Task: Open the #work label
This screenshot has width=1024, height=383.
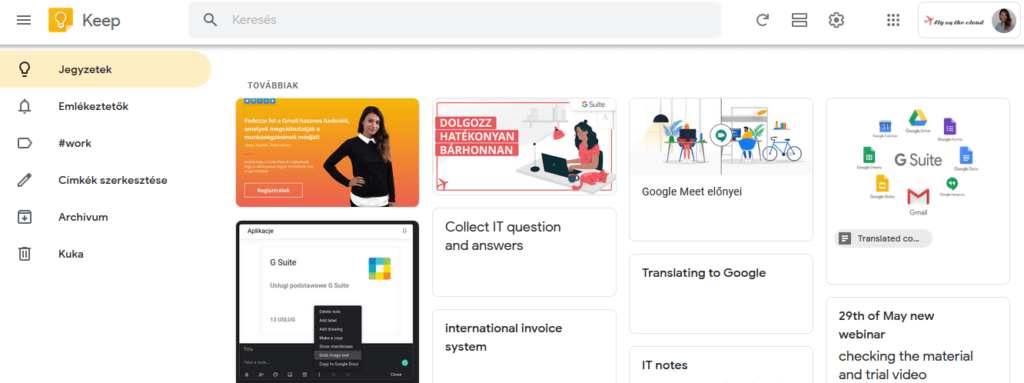Action: pos(105,143)
